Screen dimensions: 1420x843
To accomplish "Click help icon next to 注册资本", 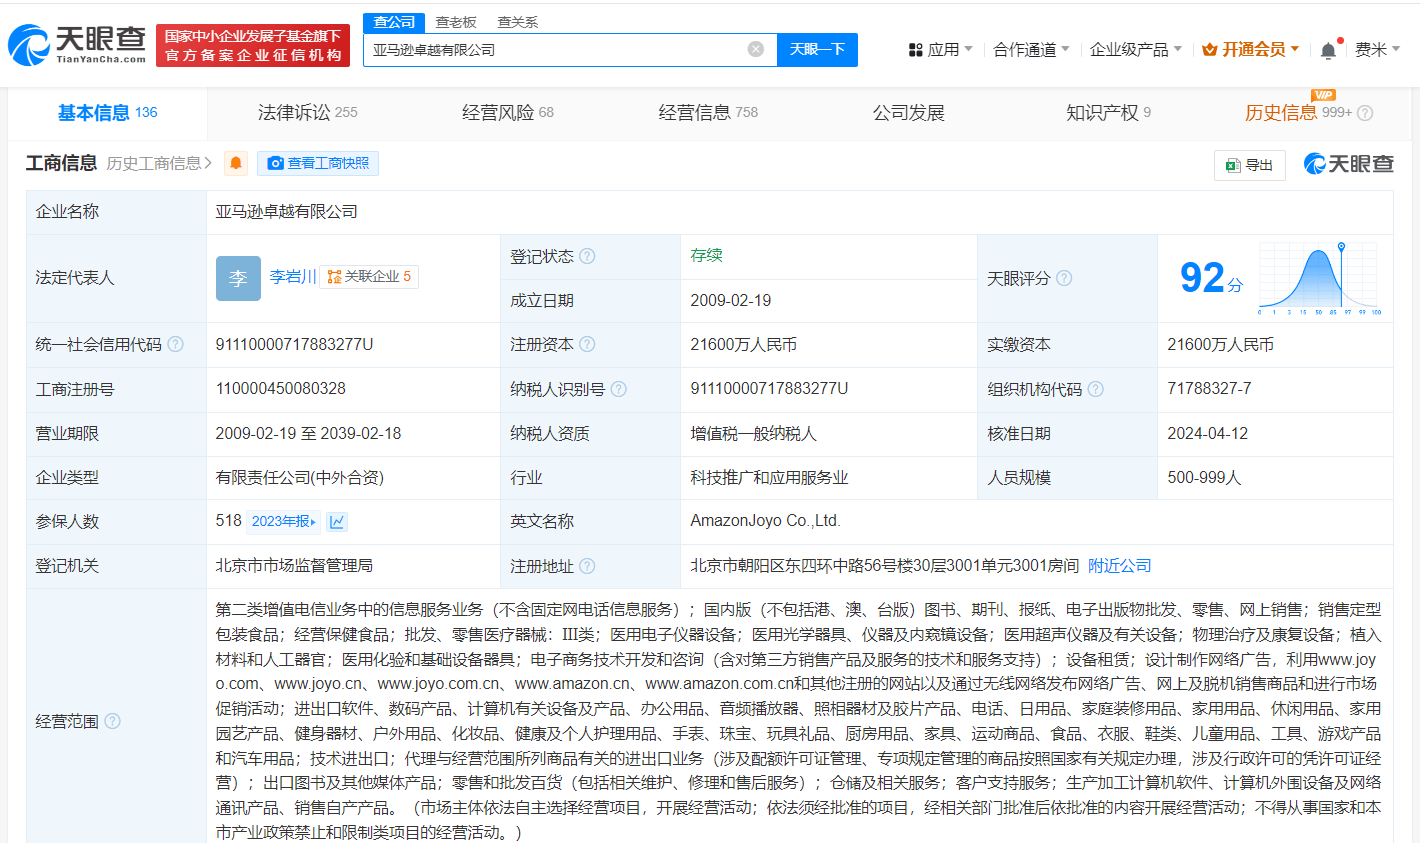I will click(587, 344).
